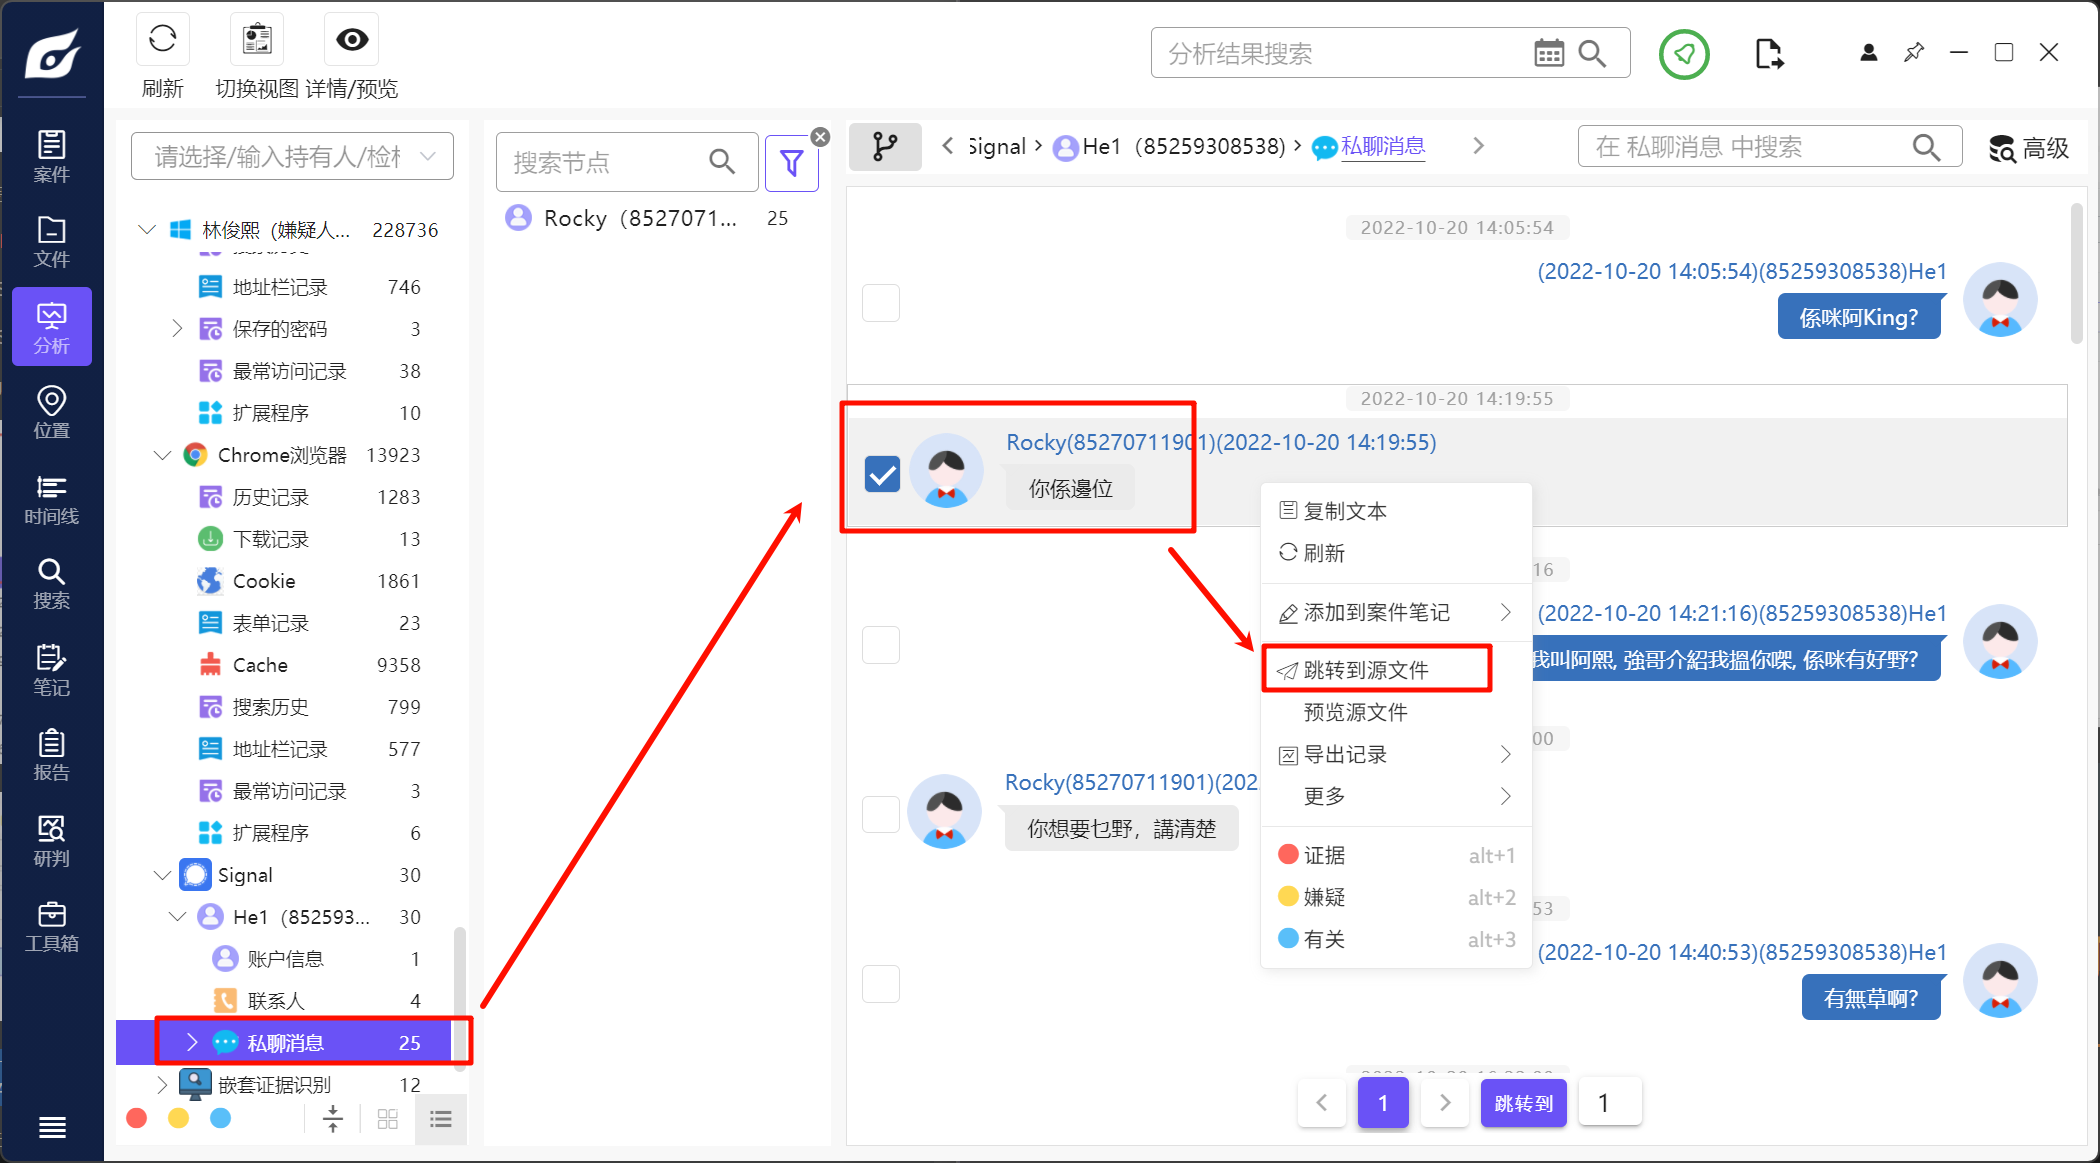Screen dimensions: 2100x1163
Task: Click the calendar icon in analysis search
Action: tap(1548, 53)
